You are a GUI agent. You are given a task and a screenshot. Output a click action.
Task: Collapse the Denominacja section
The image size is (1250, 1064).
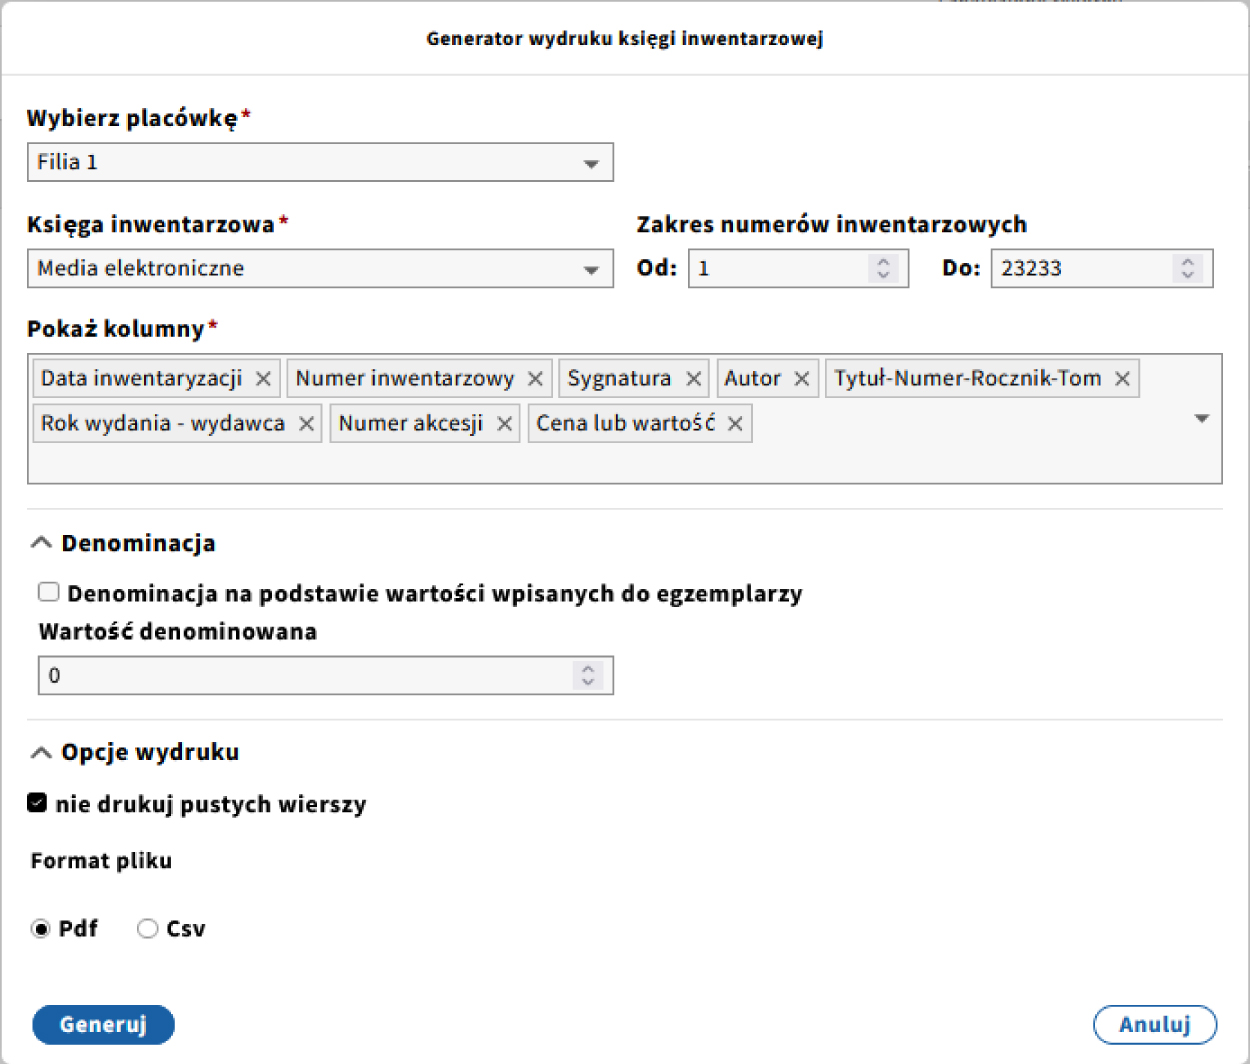(41, 543)
